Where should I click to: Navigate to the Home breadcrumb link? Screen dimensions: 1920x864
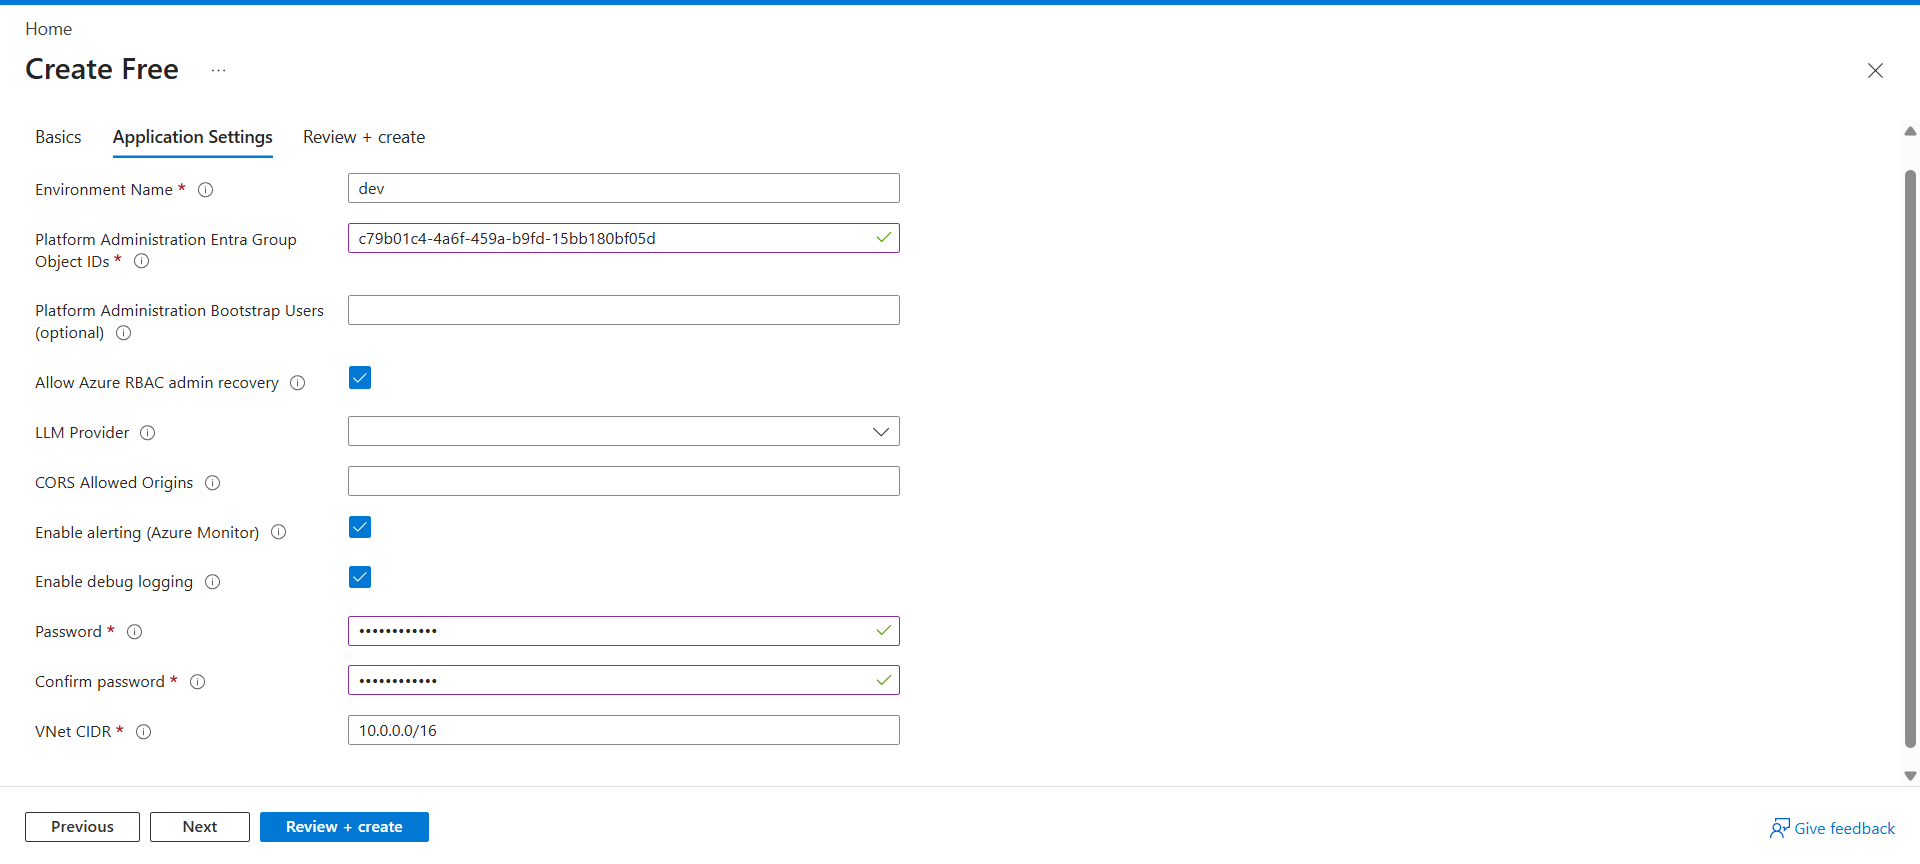pos(48,29)
